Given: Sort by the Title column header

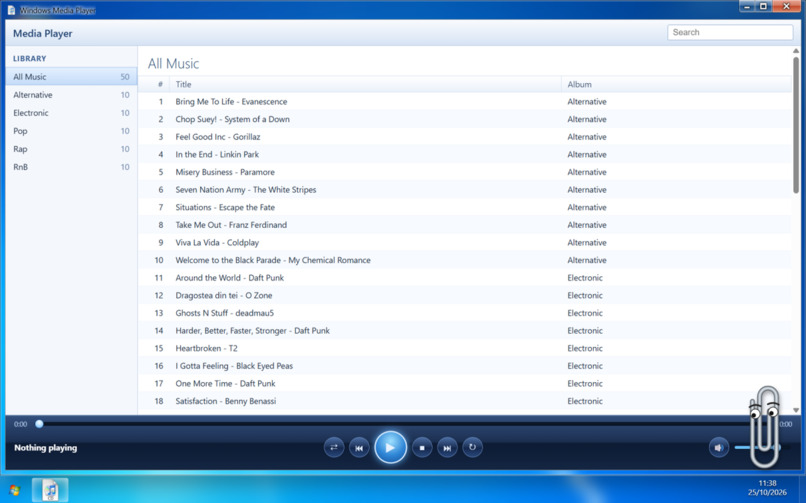Looking at the screenshot, I should point(365,84).
